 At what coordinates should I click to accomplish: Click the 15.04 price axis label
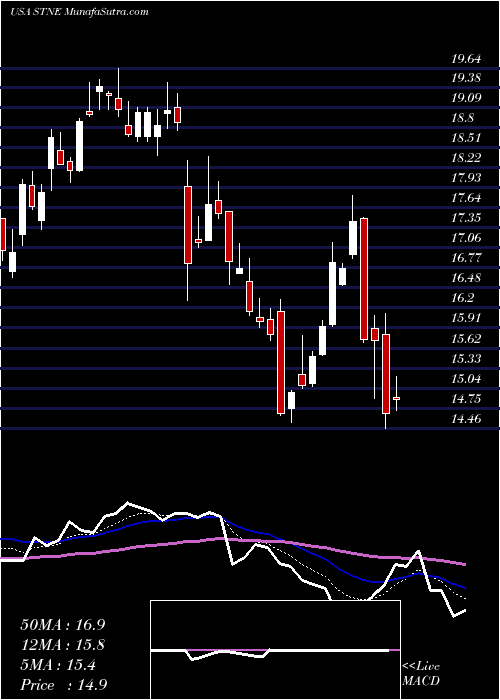466,379
